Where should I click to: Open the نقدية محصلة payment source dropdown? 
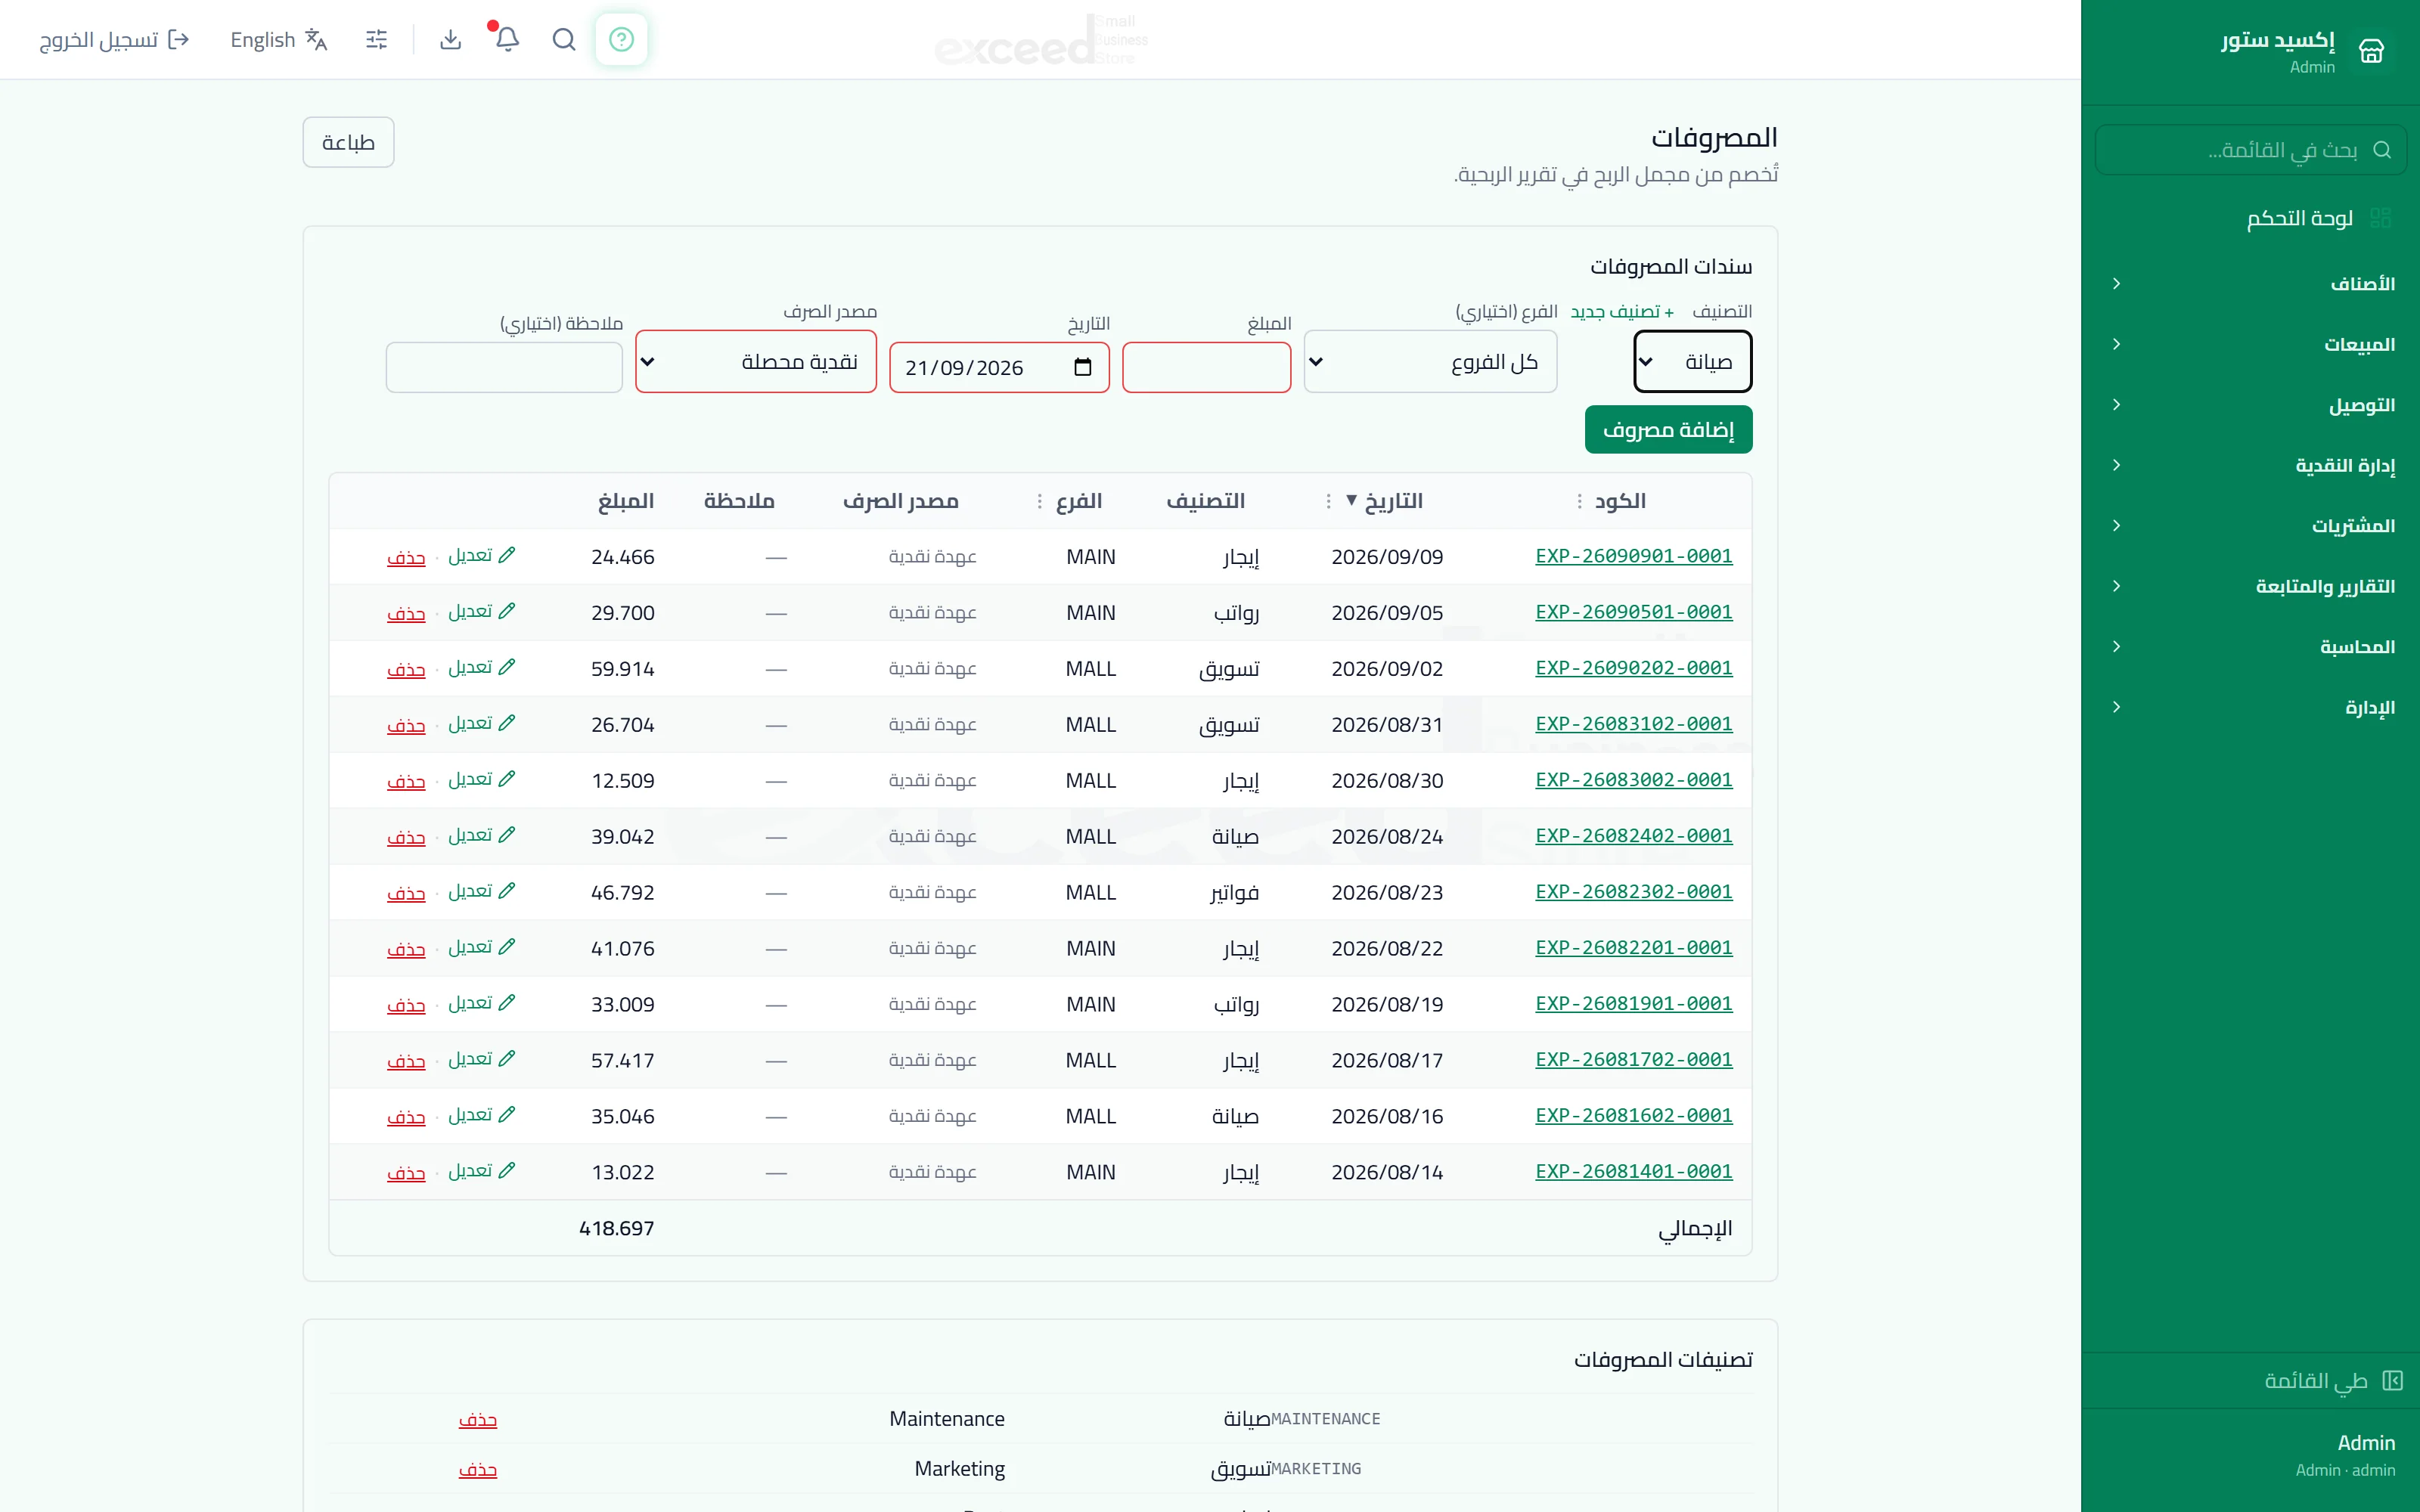pyautogui.click(x=756, y=361)
